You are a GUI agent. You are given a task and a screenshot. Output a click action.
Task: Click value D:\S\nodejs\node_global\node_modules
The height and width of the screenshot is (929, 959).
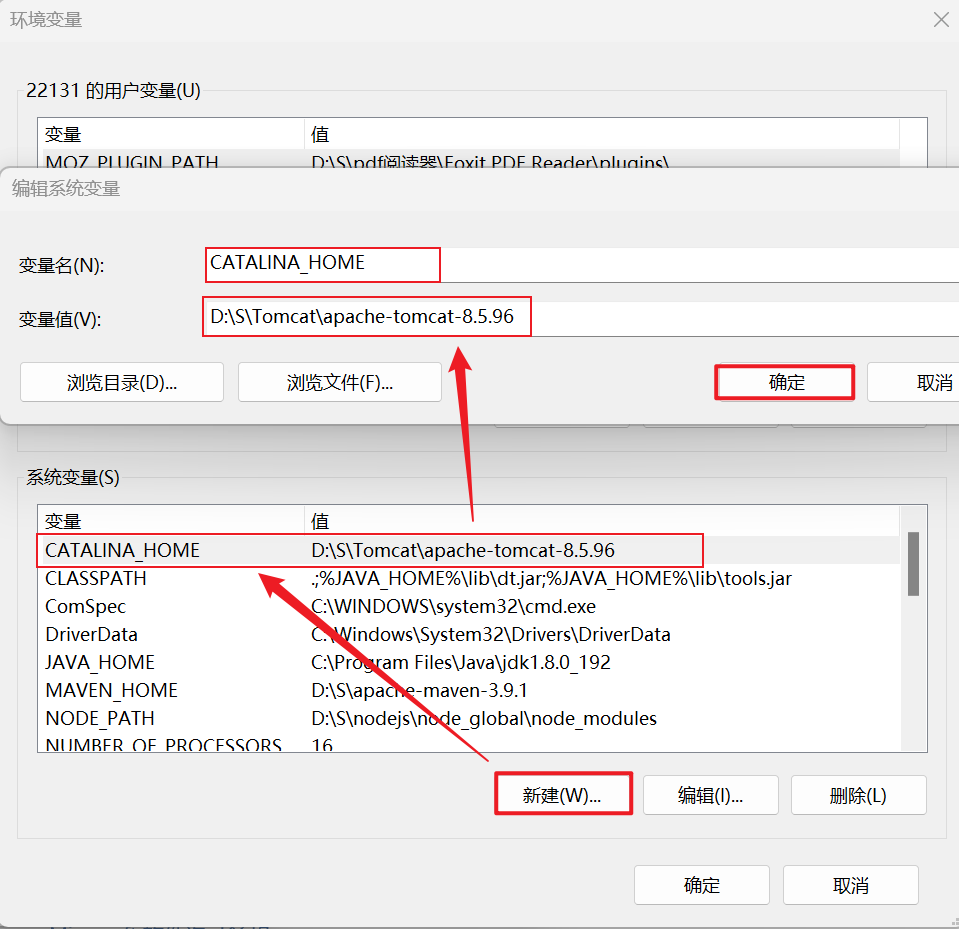coord(484,719)
